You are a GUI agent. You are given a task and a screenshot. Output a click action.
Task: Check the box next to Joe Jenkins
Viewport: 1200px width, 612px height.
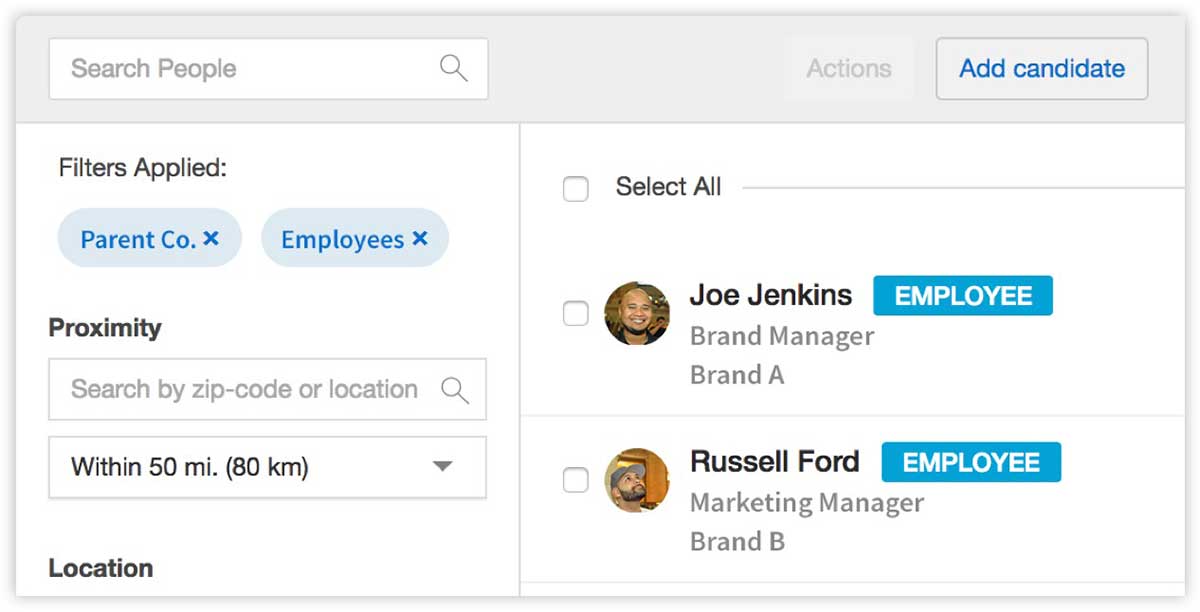pos(576,314)
